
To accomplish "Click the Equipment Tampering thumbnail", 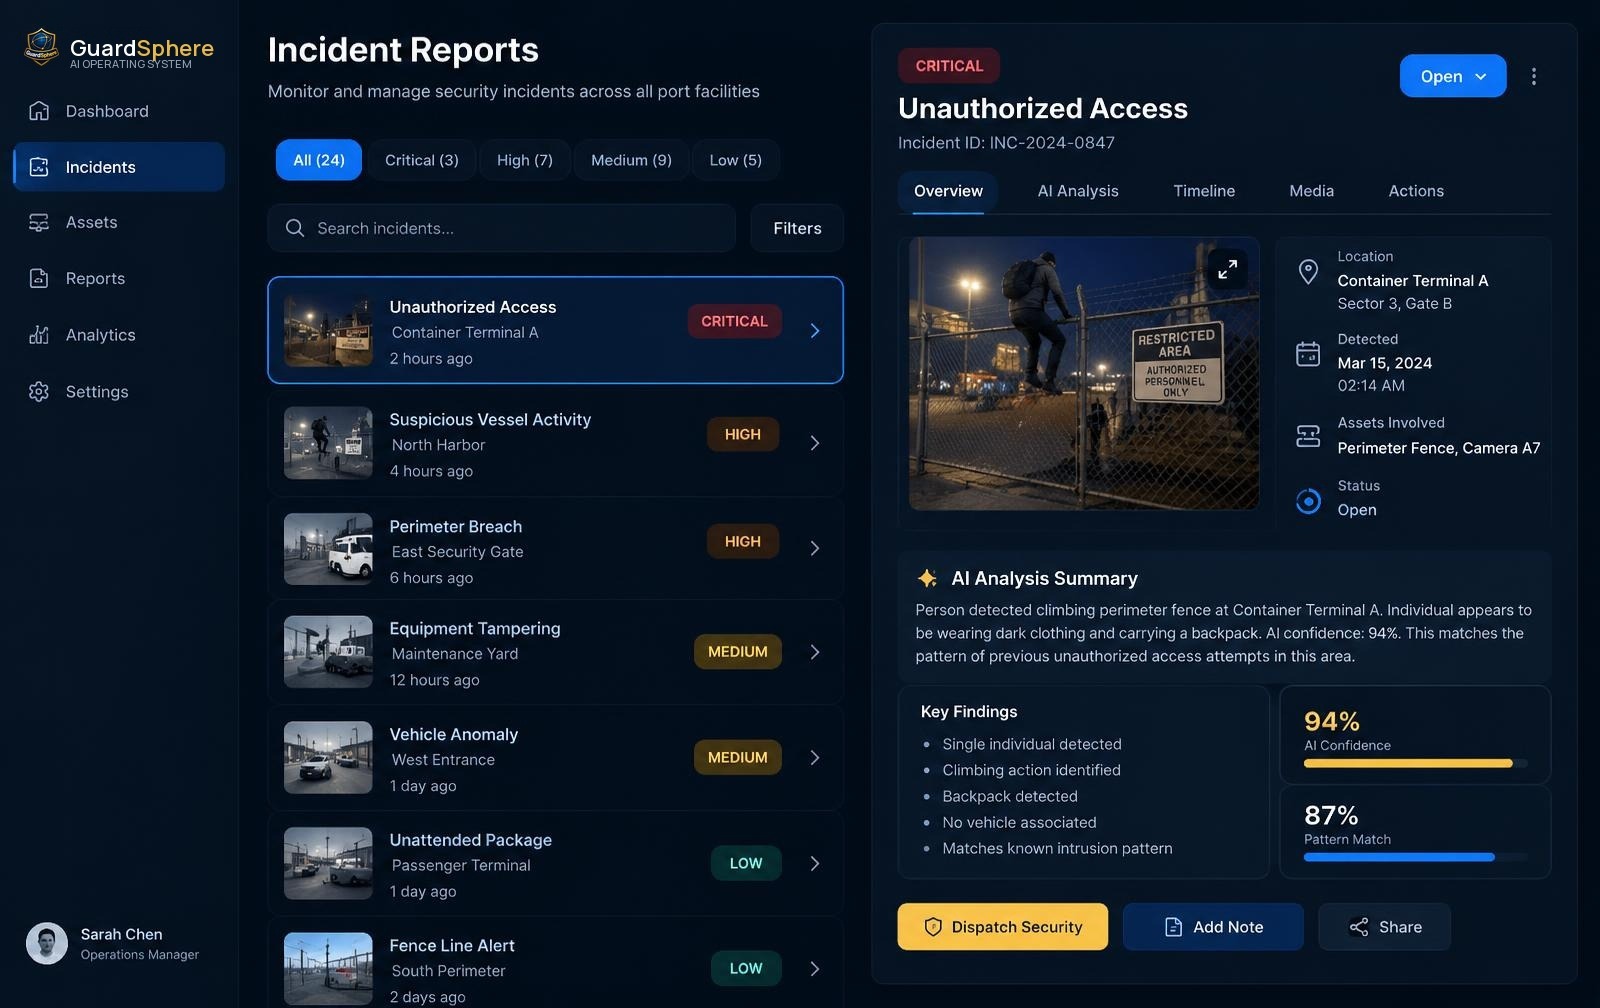I will pos(328,652).
